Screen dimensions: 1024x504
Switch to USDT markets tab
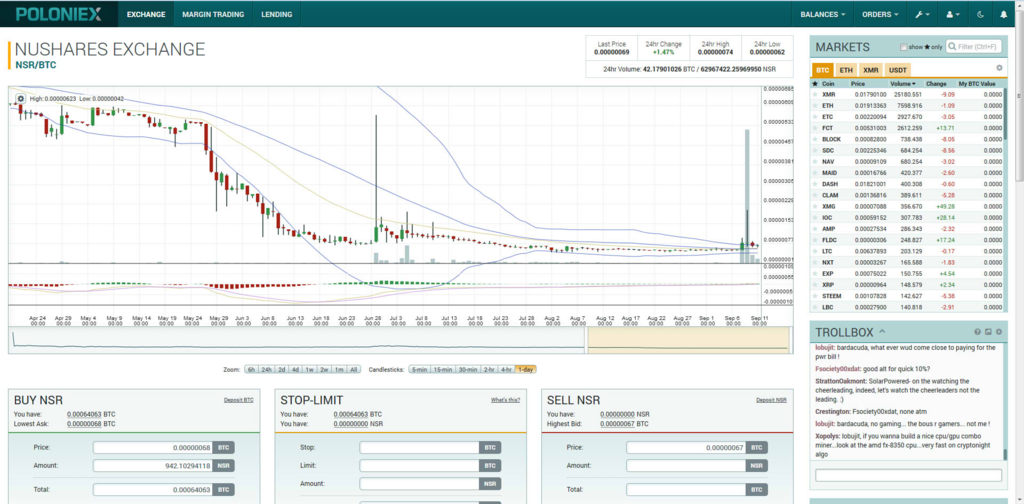tap(898, 70)
